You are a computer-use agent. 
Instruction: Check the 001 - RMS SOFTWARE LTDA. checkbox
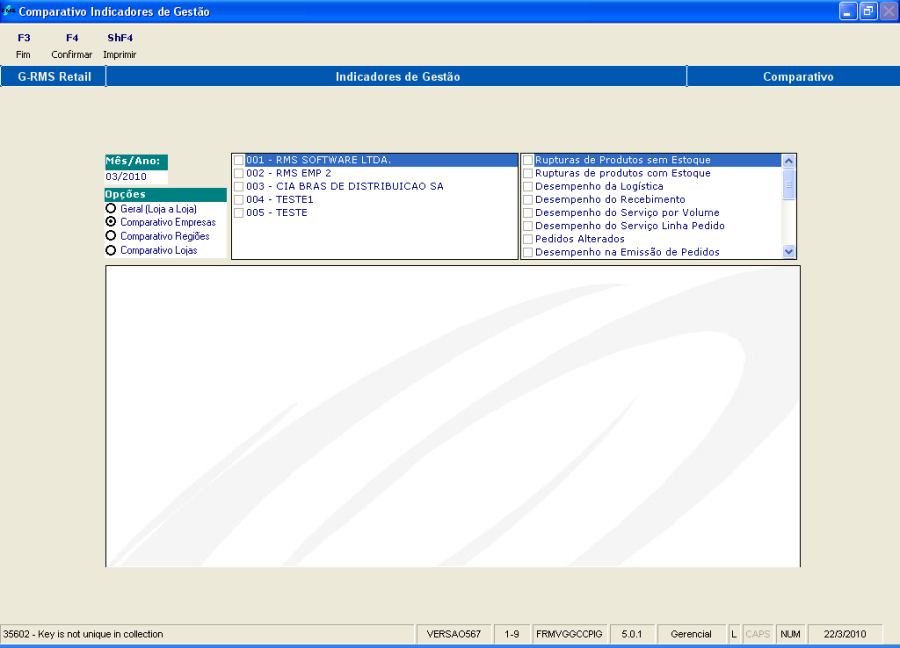click(x=239, y=160)
